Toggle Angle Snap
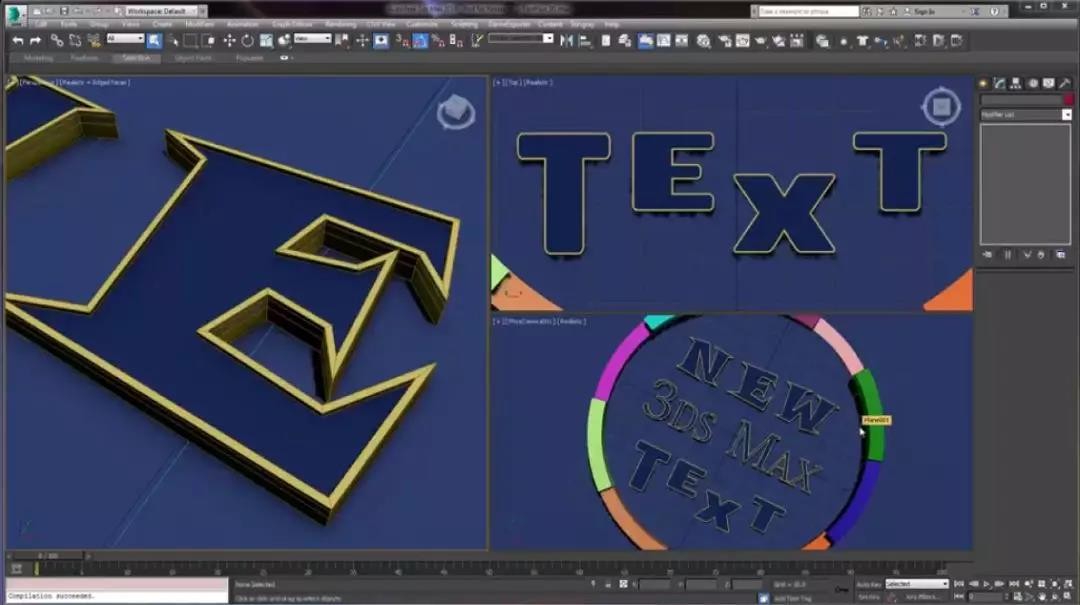Screen dimensions: 1080x605 pyautogui.click(x=420, y=41)
